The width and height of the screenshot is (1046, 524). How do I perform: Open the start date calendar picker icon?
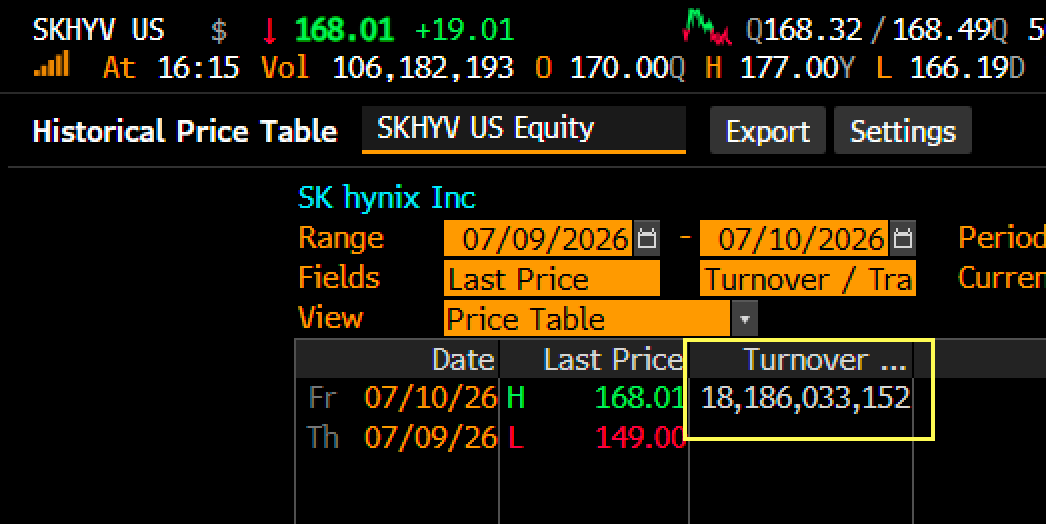pos(646,238)
